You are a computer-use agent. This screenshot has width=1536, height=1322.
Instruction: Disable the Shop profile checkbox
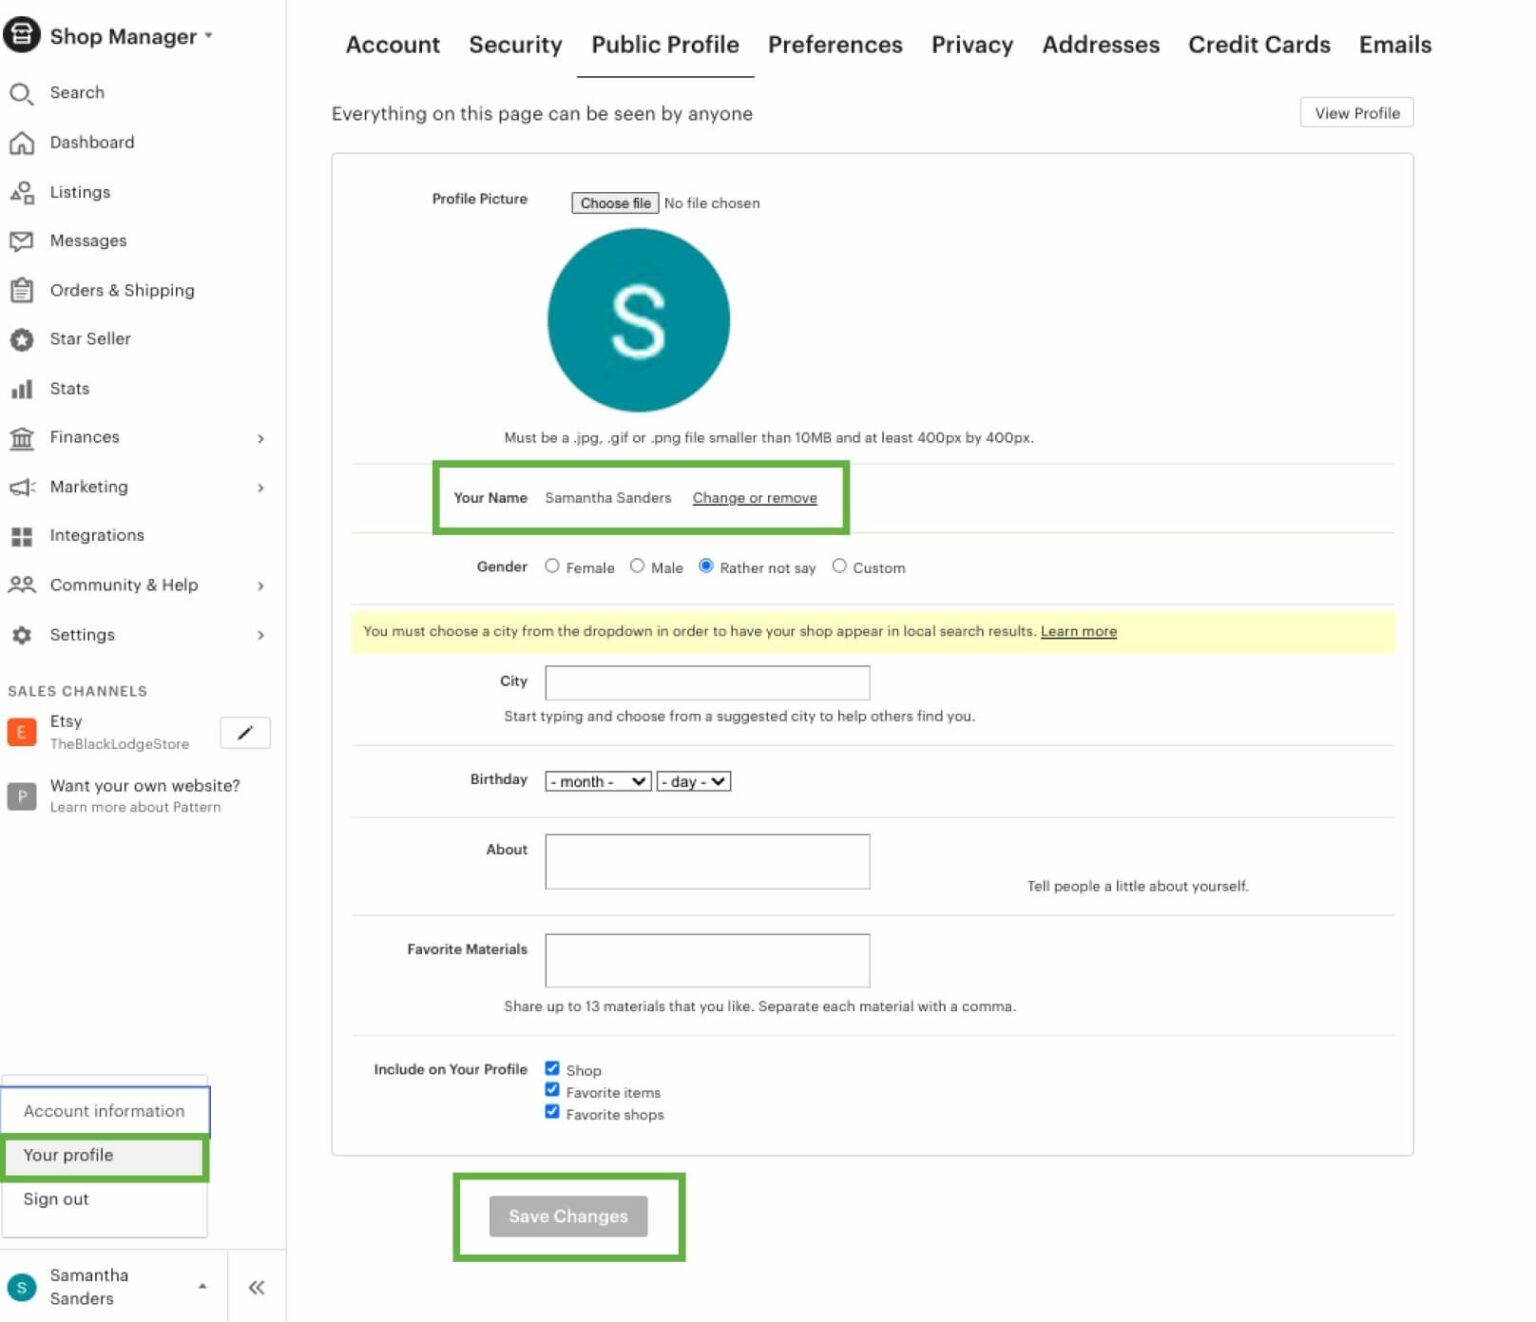[552, 1067]
